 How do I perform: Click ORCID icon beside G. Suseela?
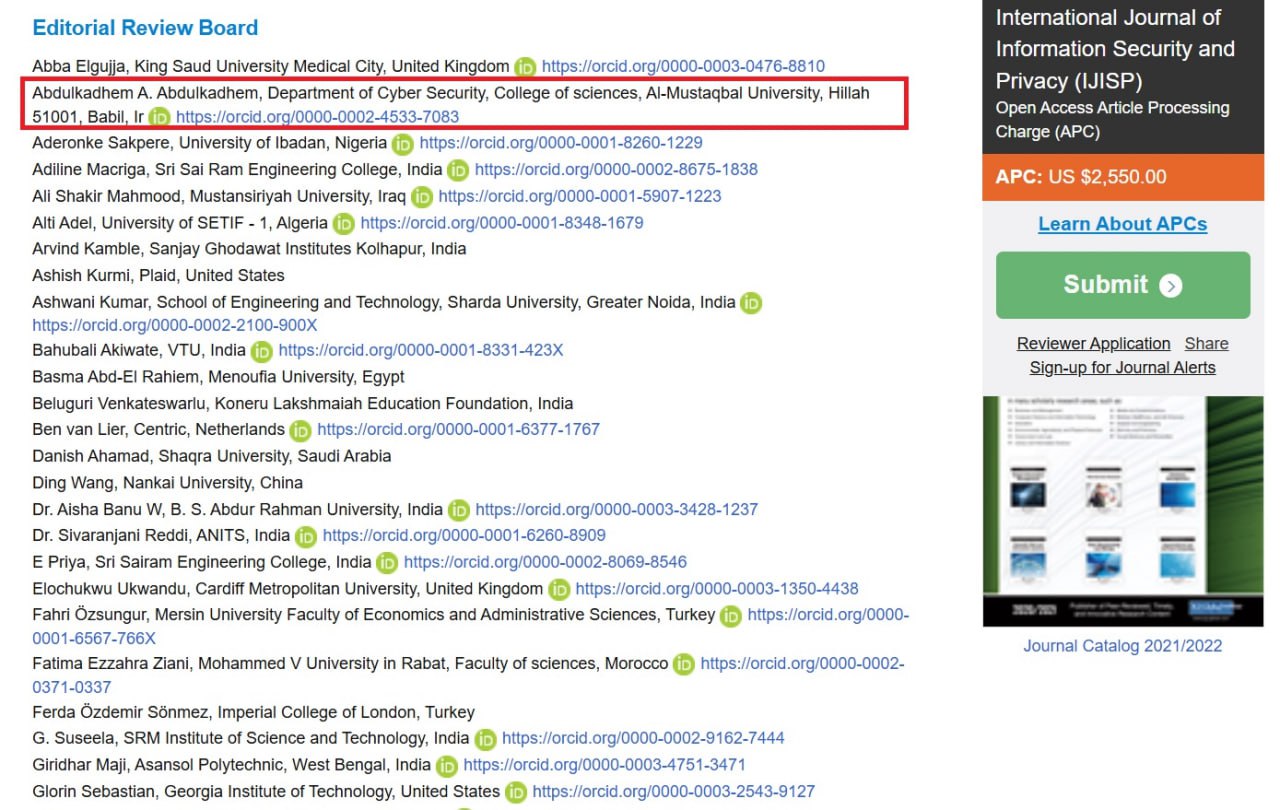point(485,739)
